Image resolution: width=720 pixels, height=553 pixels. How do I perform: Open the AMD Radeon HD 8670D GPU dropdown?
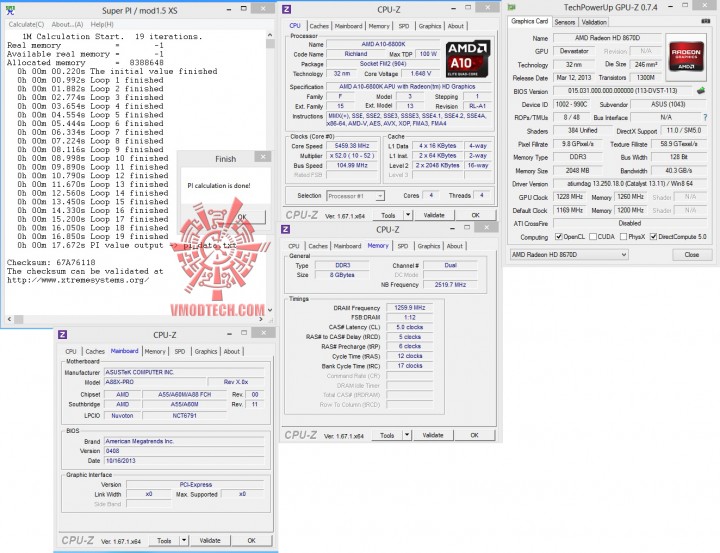(569, 254)
